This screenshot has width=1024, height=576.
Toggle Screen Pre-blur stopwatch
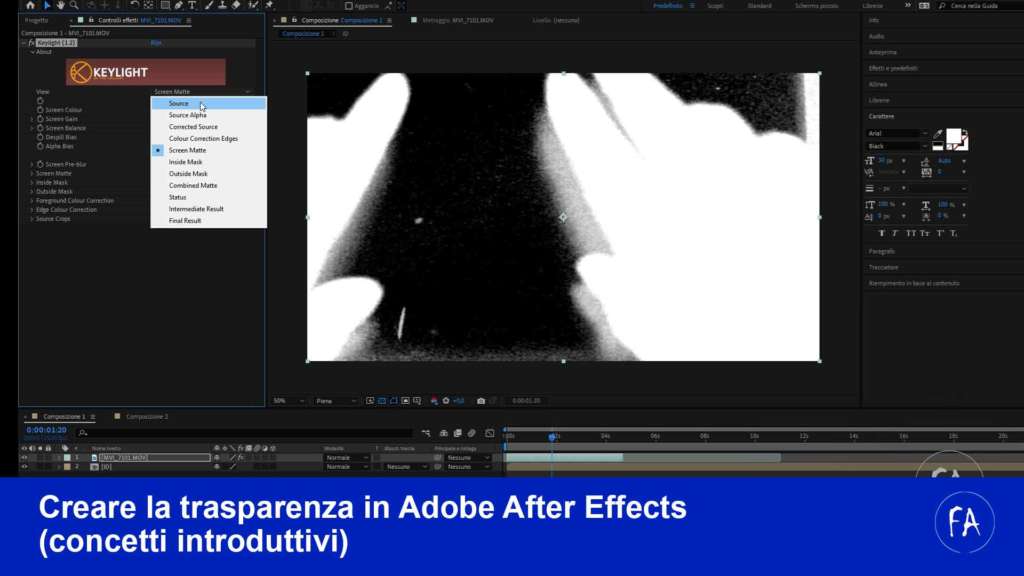[40, 165]
